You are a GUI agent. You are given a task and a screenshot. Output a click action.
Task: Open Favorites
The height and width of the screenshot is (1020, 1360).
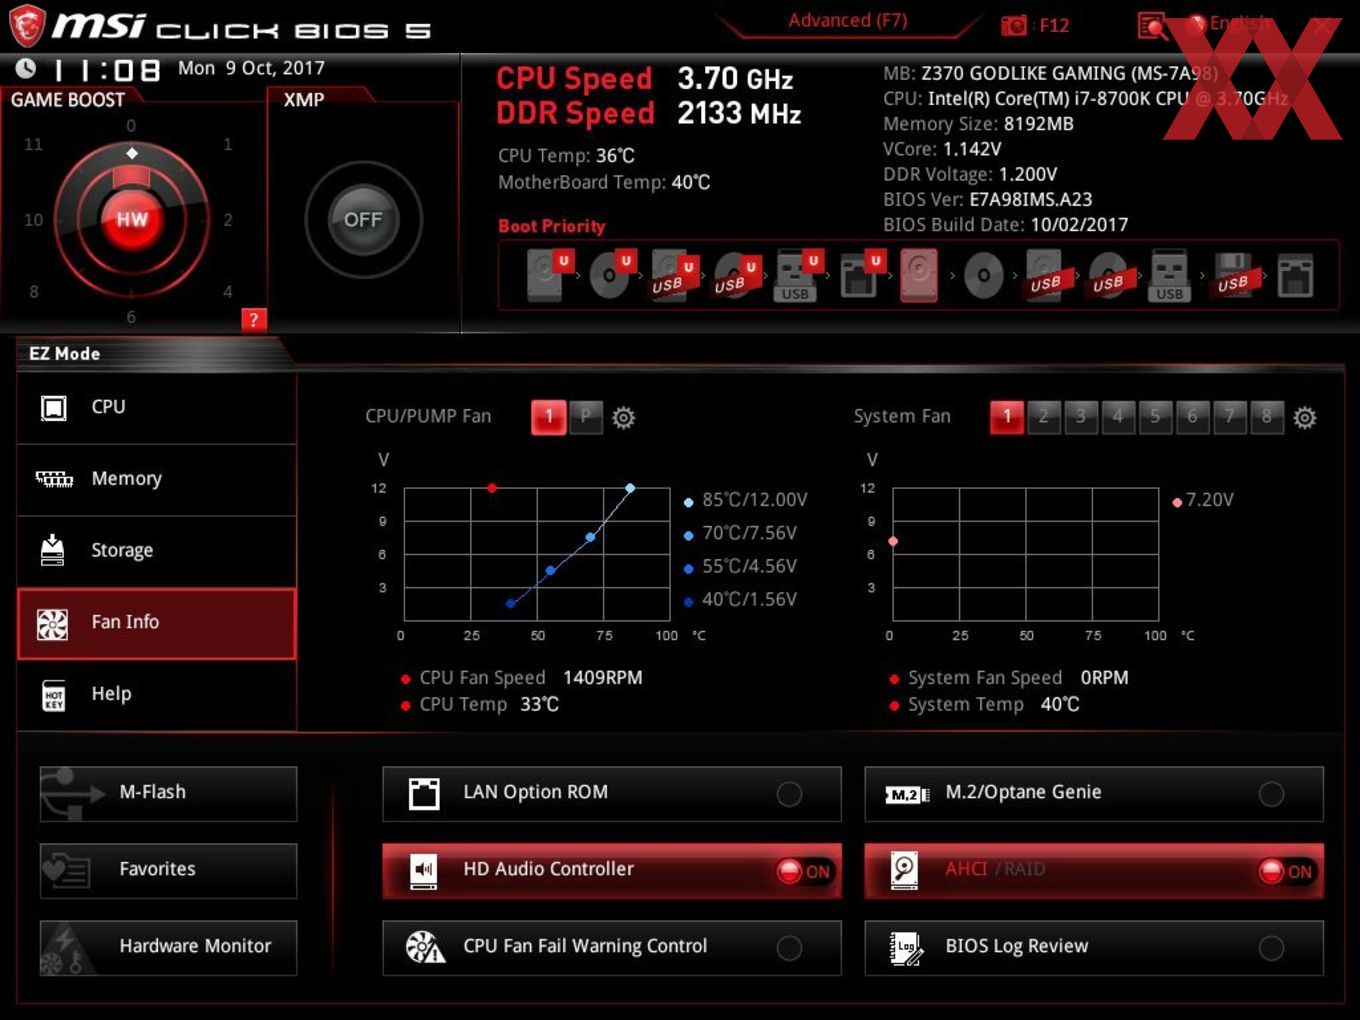click(x=168, y=871)
